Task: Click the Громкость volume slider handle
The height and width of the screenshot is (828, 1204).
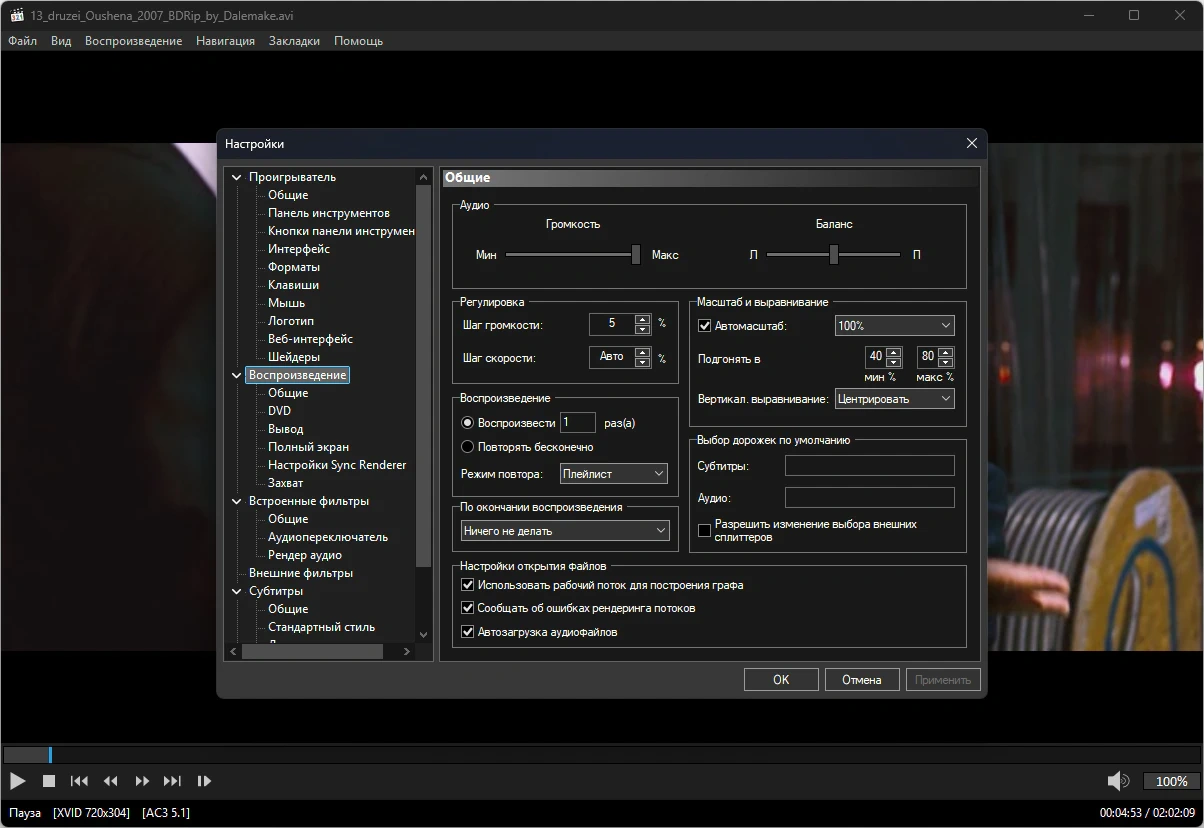Action: click(636, 255)
